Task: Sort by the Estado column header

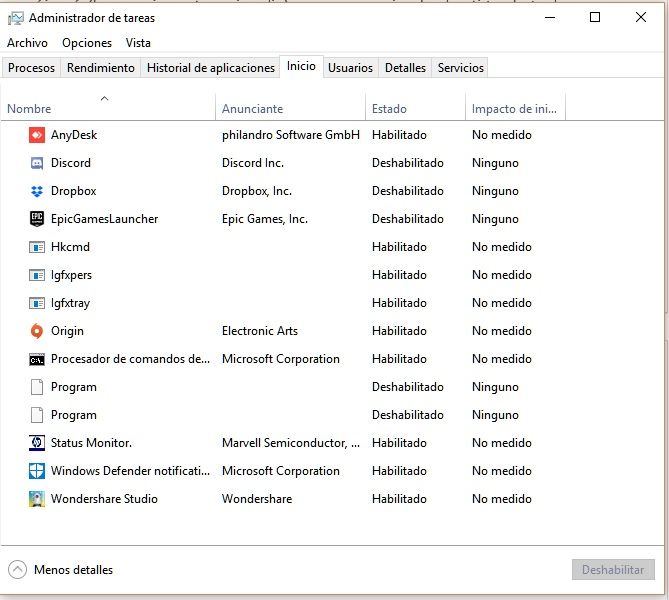Action: click(x=389, y=109)
